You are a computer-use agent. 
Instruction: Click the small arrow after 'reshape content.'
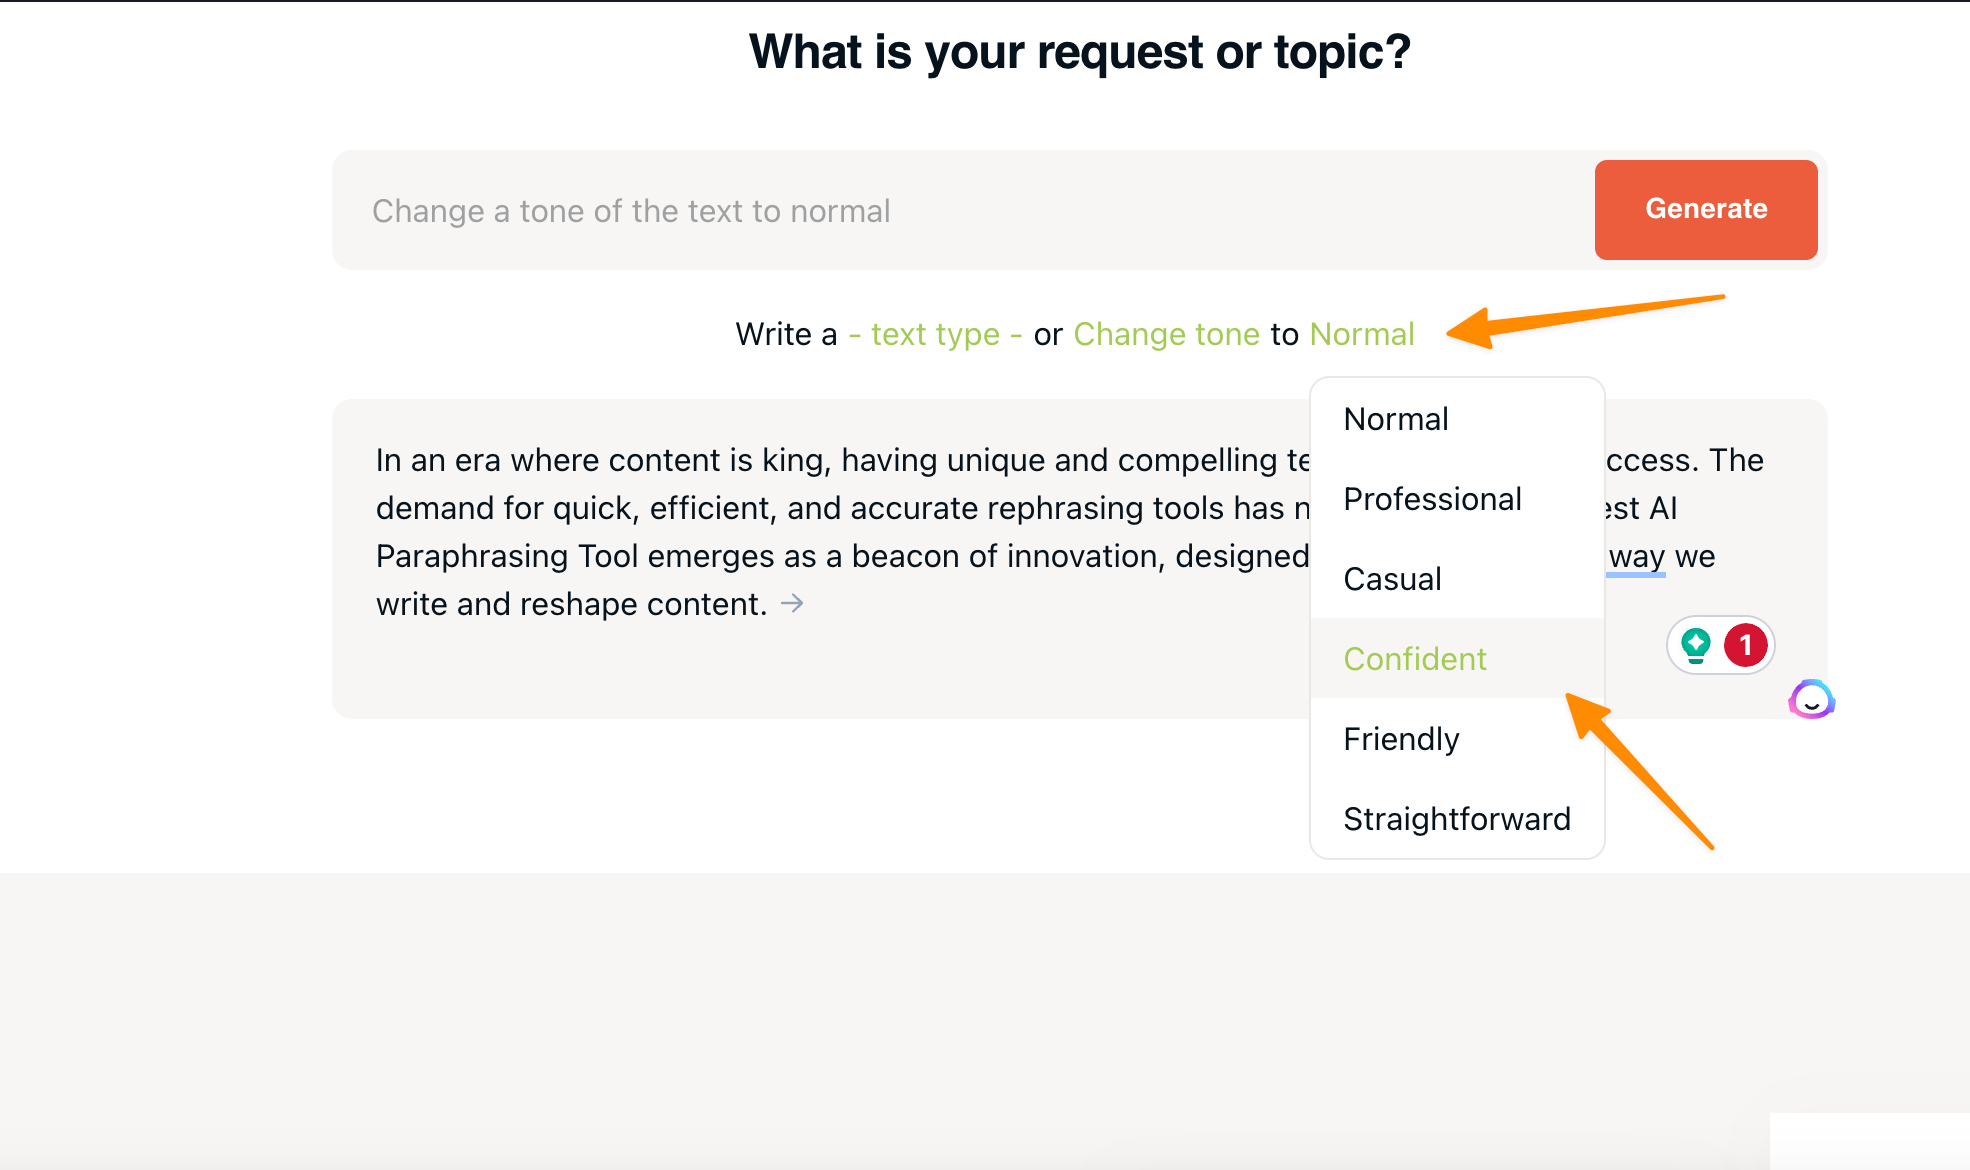tap(792, 603)
